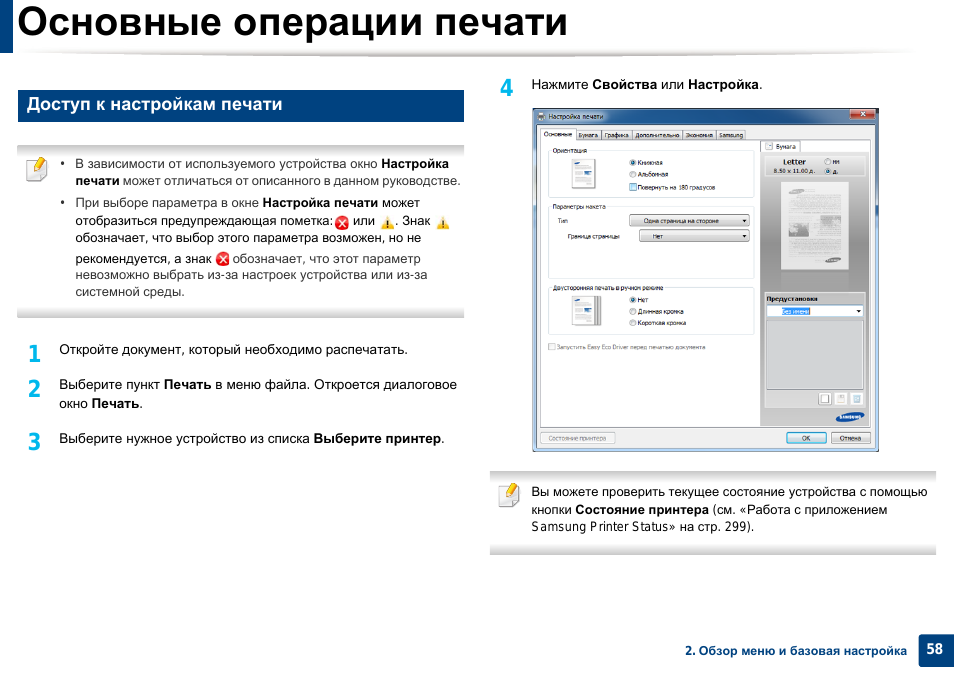Click the first preset button below the presets list
Image resolution: width=954 pixels, height=675 pixels.
tap(824, 398)
